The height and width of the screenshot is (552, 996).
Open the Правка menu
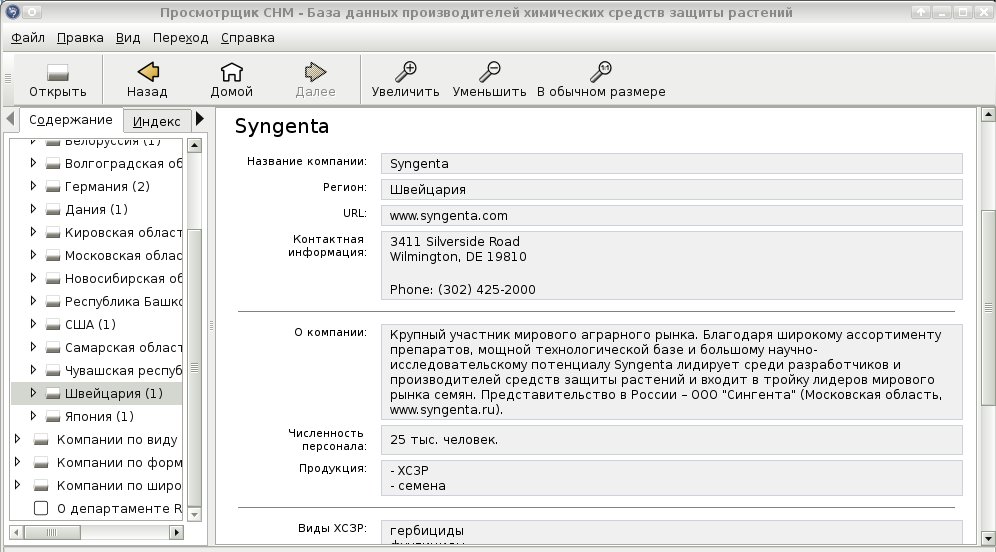(x=80, y=38)
